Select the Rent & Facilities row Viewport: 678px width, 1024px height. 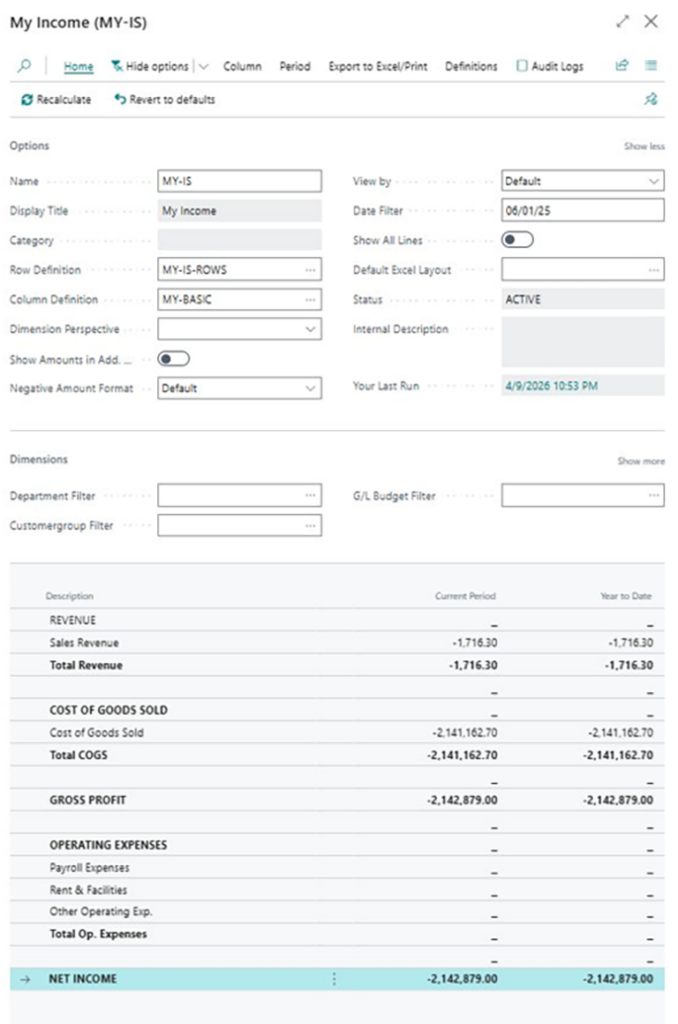(x=337, y=889)
